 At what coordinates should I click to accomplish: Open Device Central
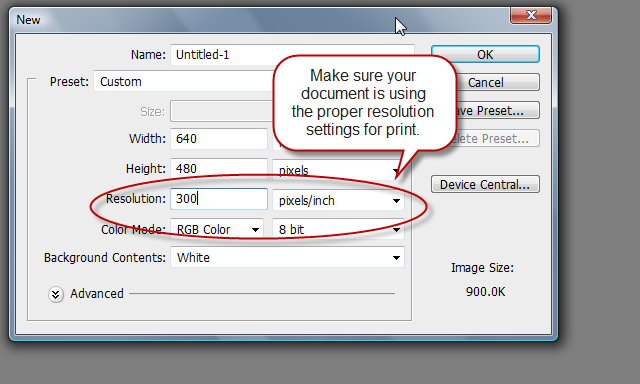[x=485, y=184]
